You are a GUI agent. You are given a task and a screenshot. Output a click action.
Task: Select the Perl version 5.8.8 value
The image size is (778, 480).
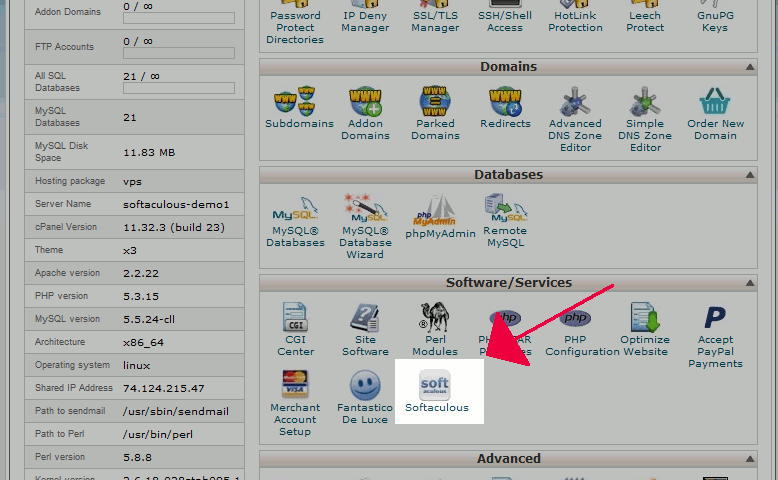point(137,457)
